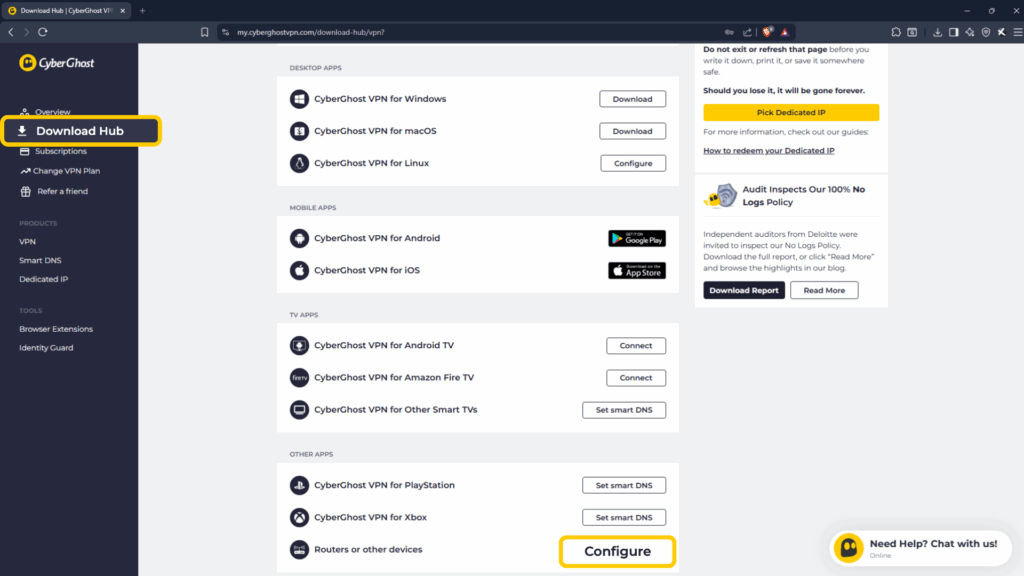1024x576 pixels.
Task: Reload the page with refresh icon
Action: (43, 32)
